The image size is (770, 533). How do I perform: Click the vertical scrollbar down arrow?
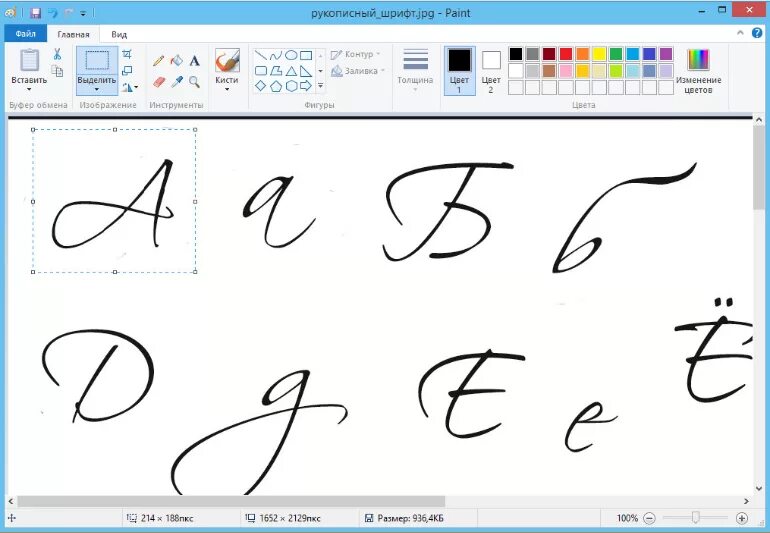pyautogui.click(x=758, y=489)
